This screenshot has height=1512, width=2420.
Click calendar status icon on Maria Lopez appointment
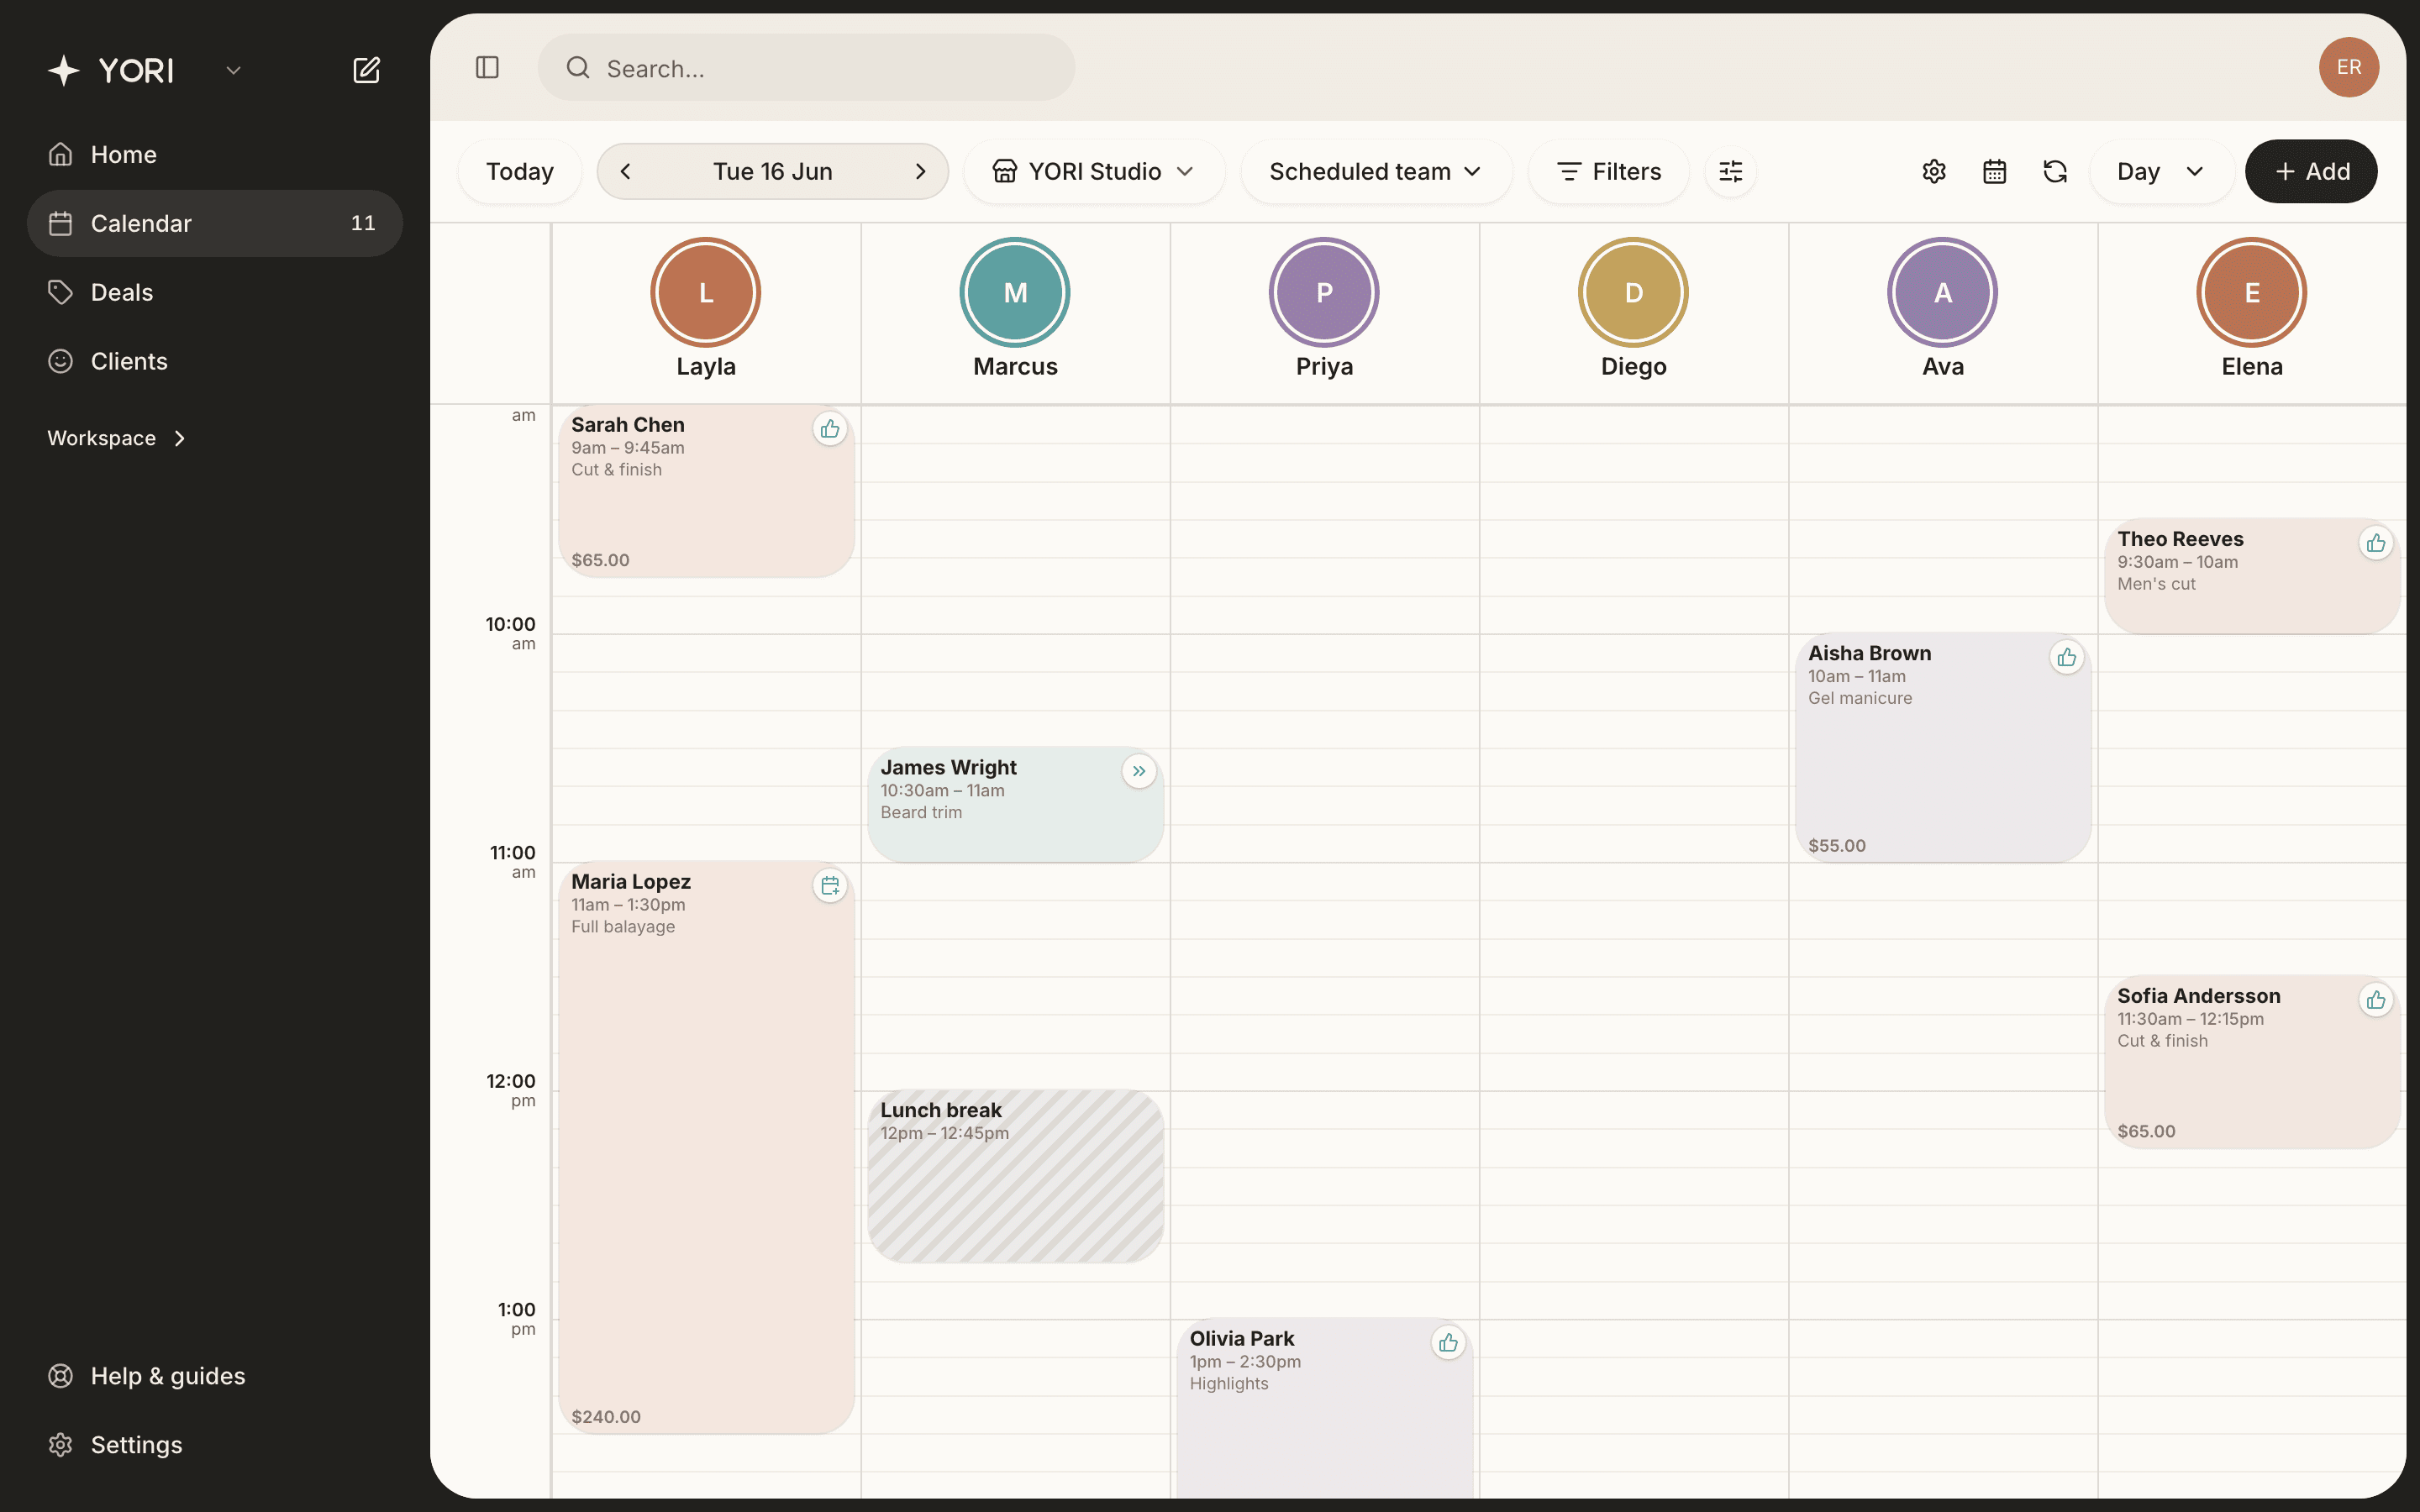[x=830, y=886]
